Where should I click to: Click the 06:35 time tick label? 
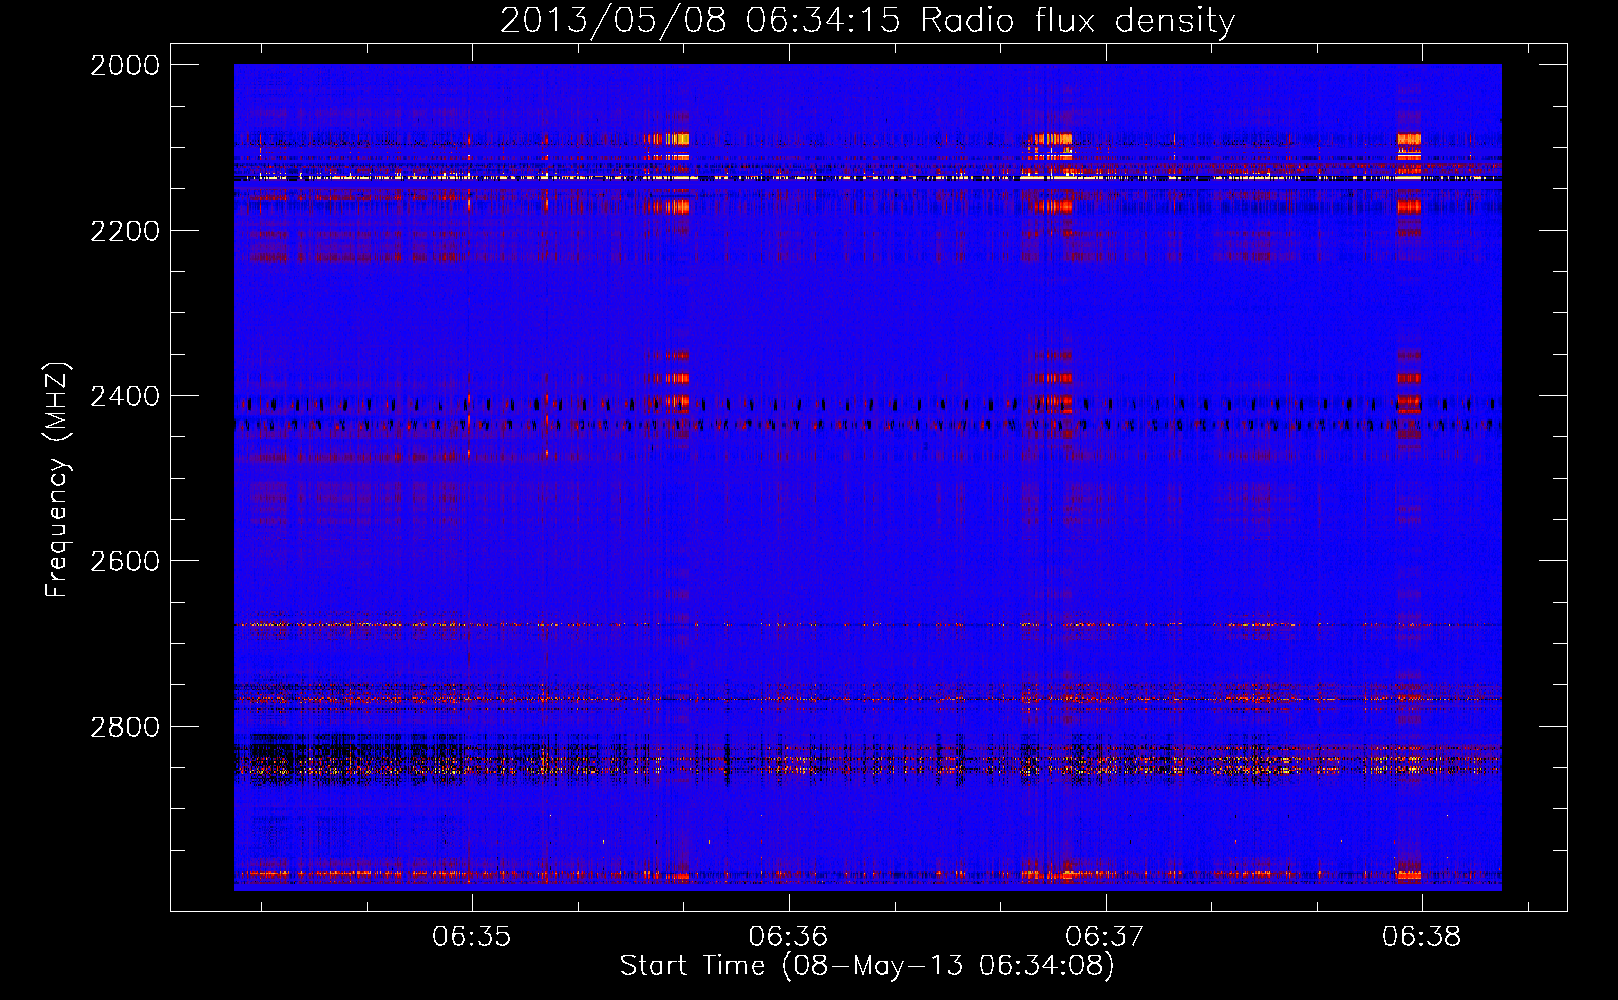pos(471,936)
